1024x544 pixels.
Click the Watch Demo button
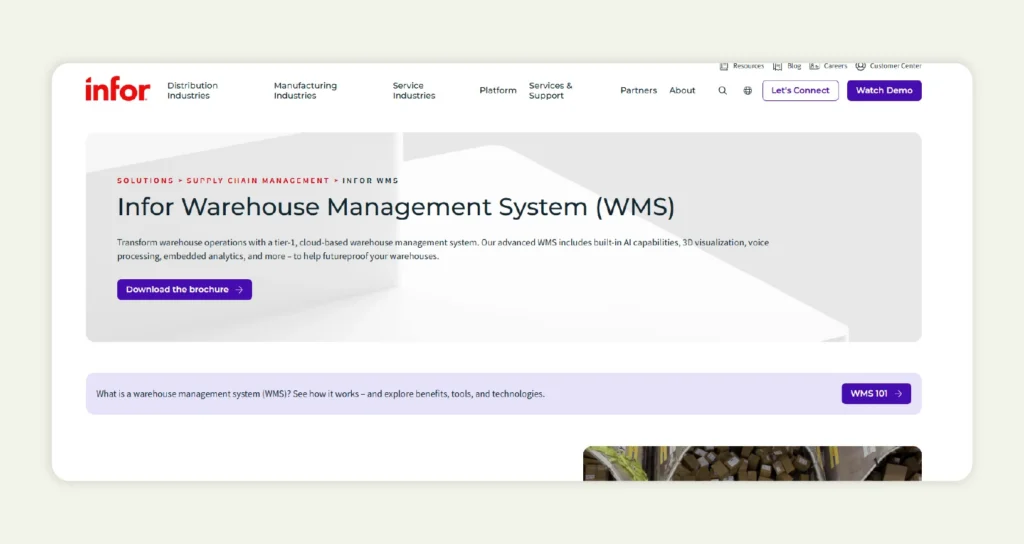[884, 90]
